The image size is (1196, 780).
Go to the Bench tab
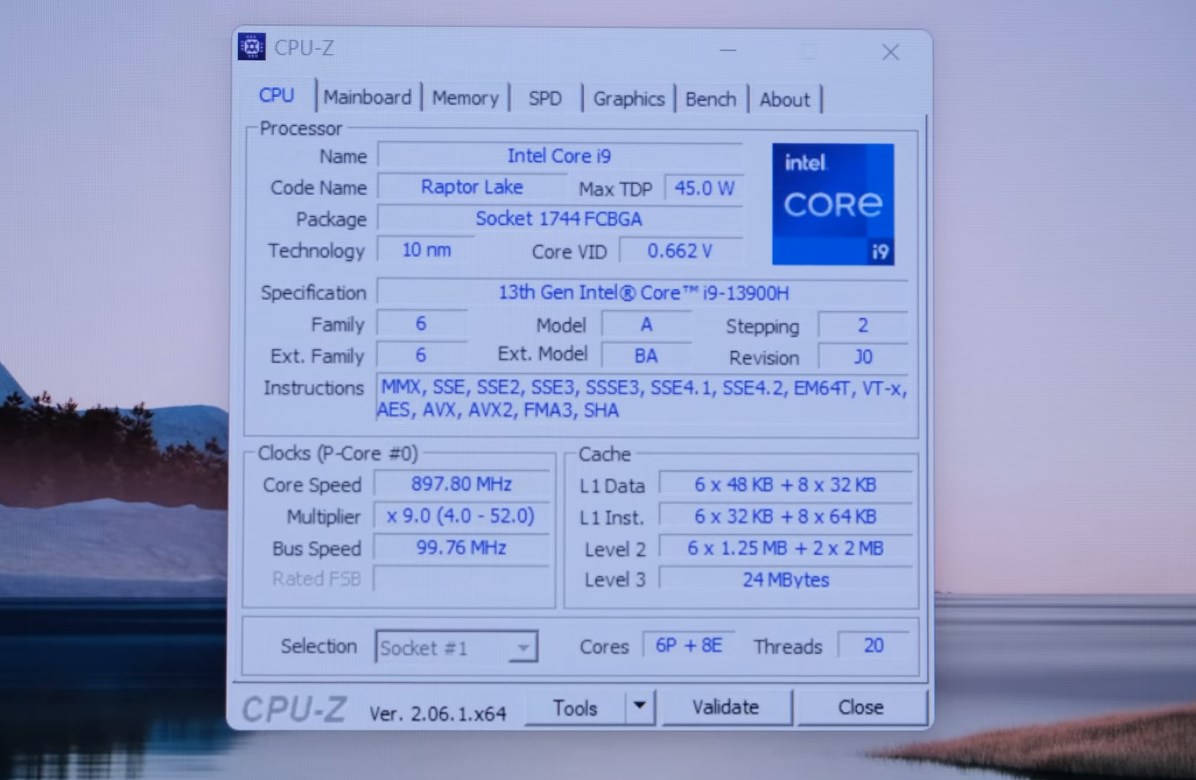click(x=710, y=100)
